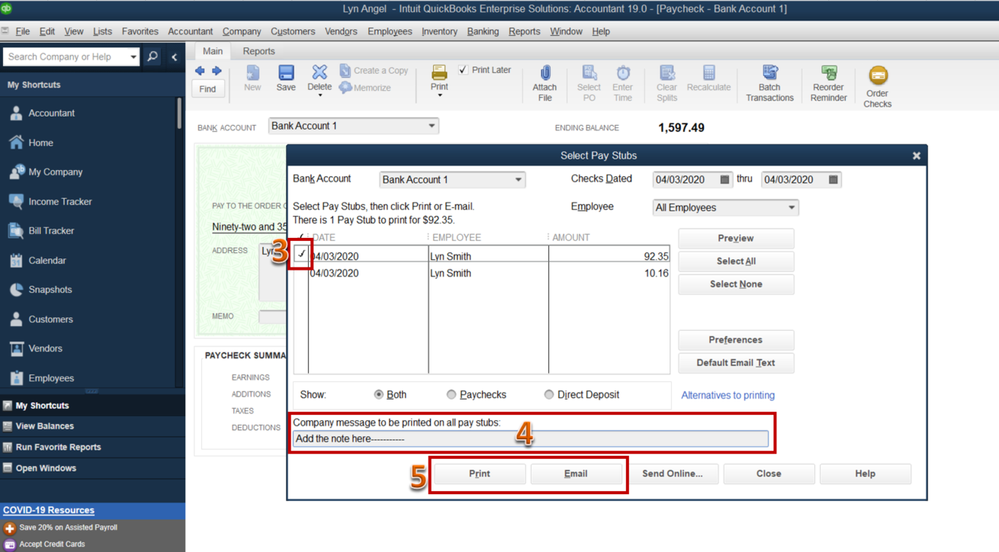Open Calendar shortcut
The image size is (999, 552).
(47, 260)
